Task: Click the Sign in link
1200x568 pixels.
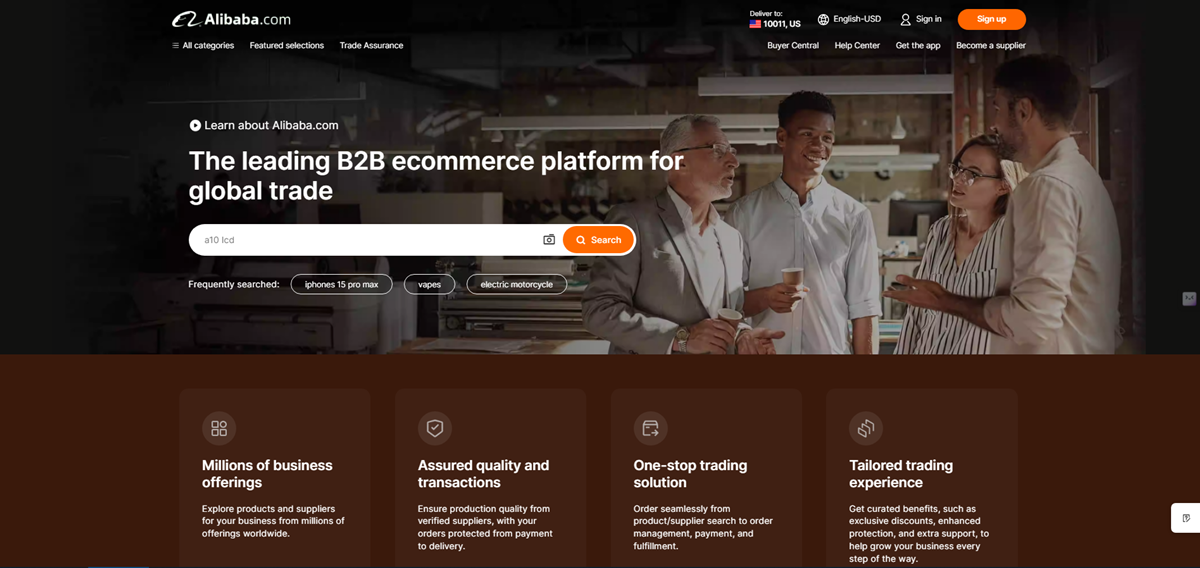Action: [928, 19]
